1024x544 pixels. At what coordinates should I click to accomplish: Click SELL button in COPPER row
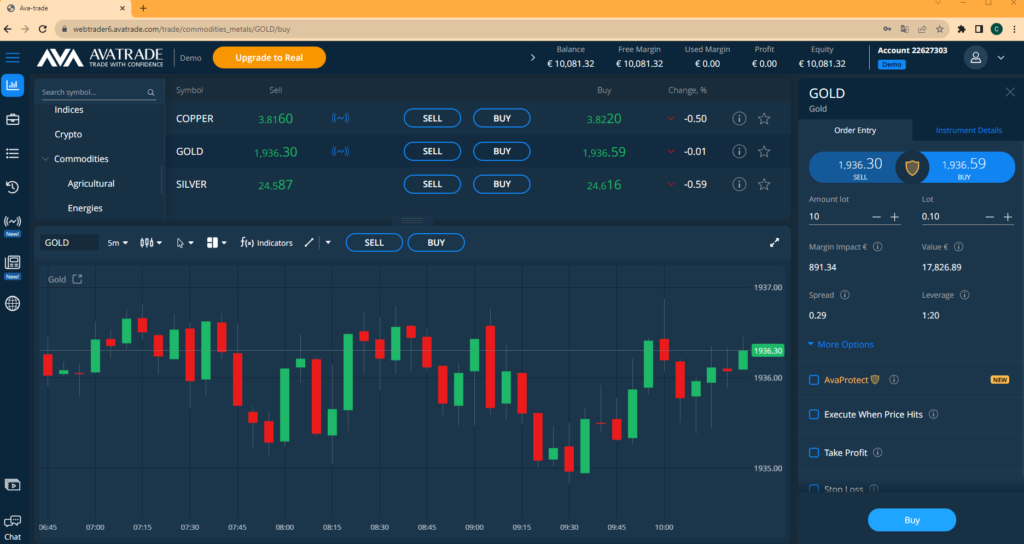point(432,118)
